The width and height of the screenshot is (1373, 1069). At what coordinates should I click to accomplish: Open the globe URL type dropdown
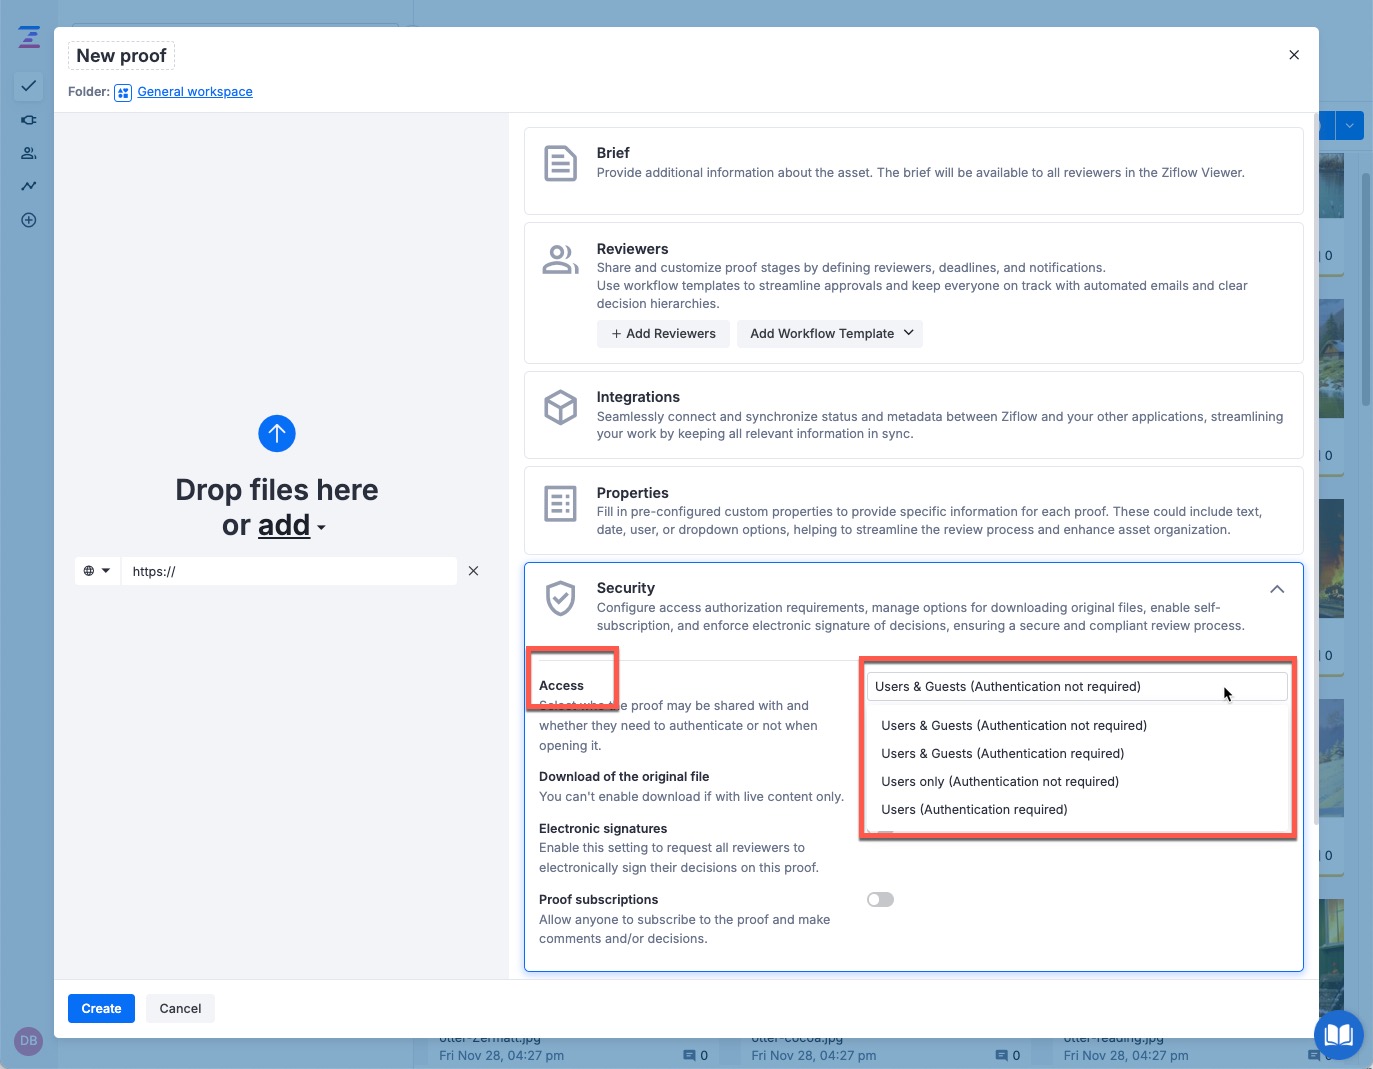pos(97,571)
